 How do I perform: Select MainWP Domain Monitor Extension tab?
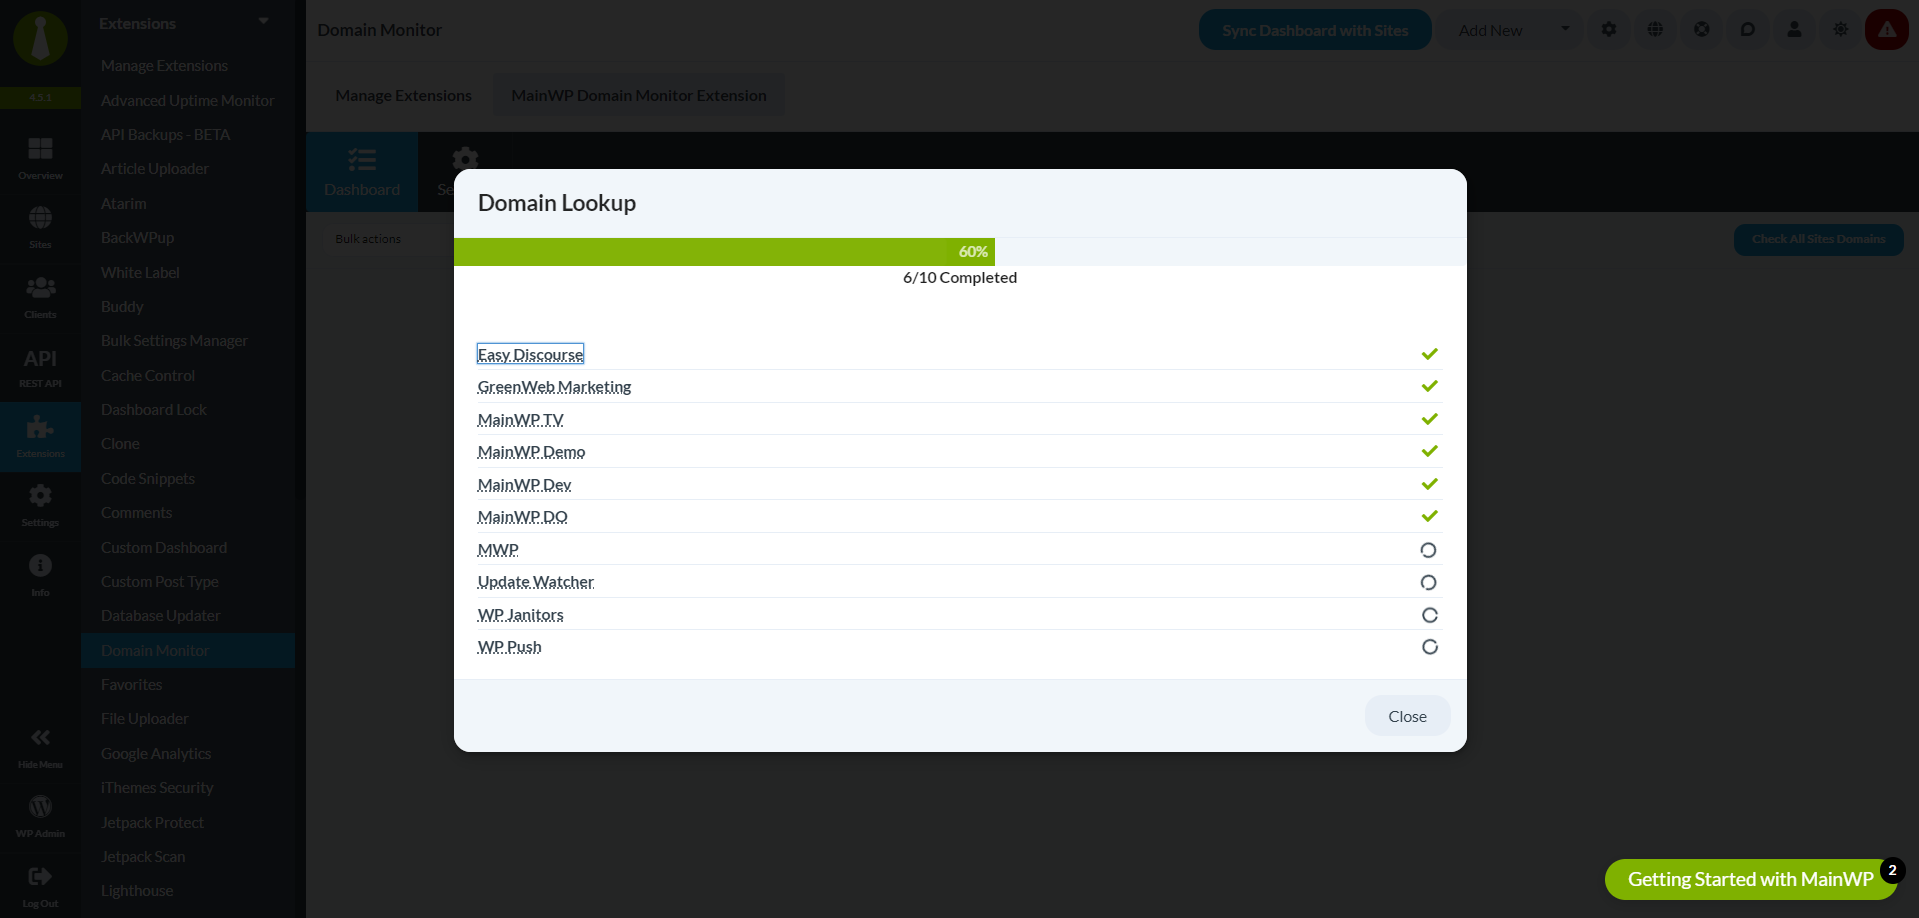tap(639, 95)
